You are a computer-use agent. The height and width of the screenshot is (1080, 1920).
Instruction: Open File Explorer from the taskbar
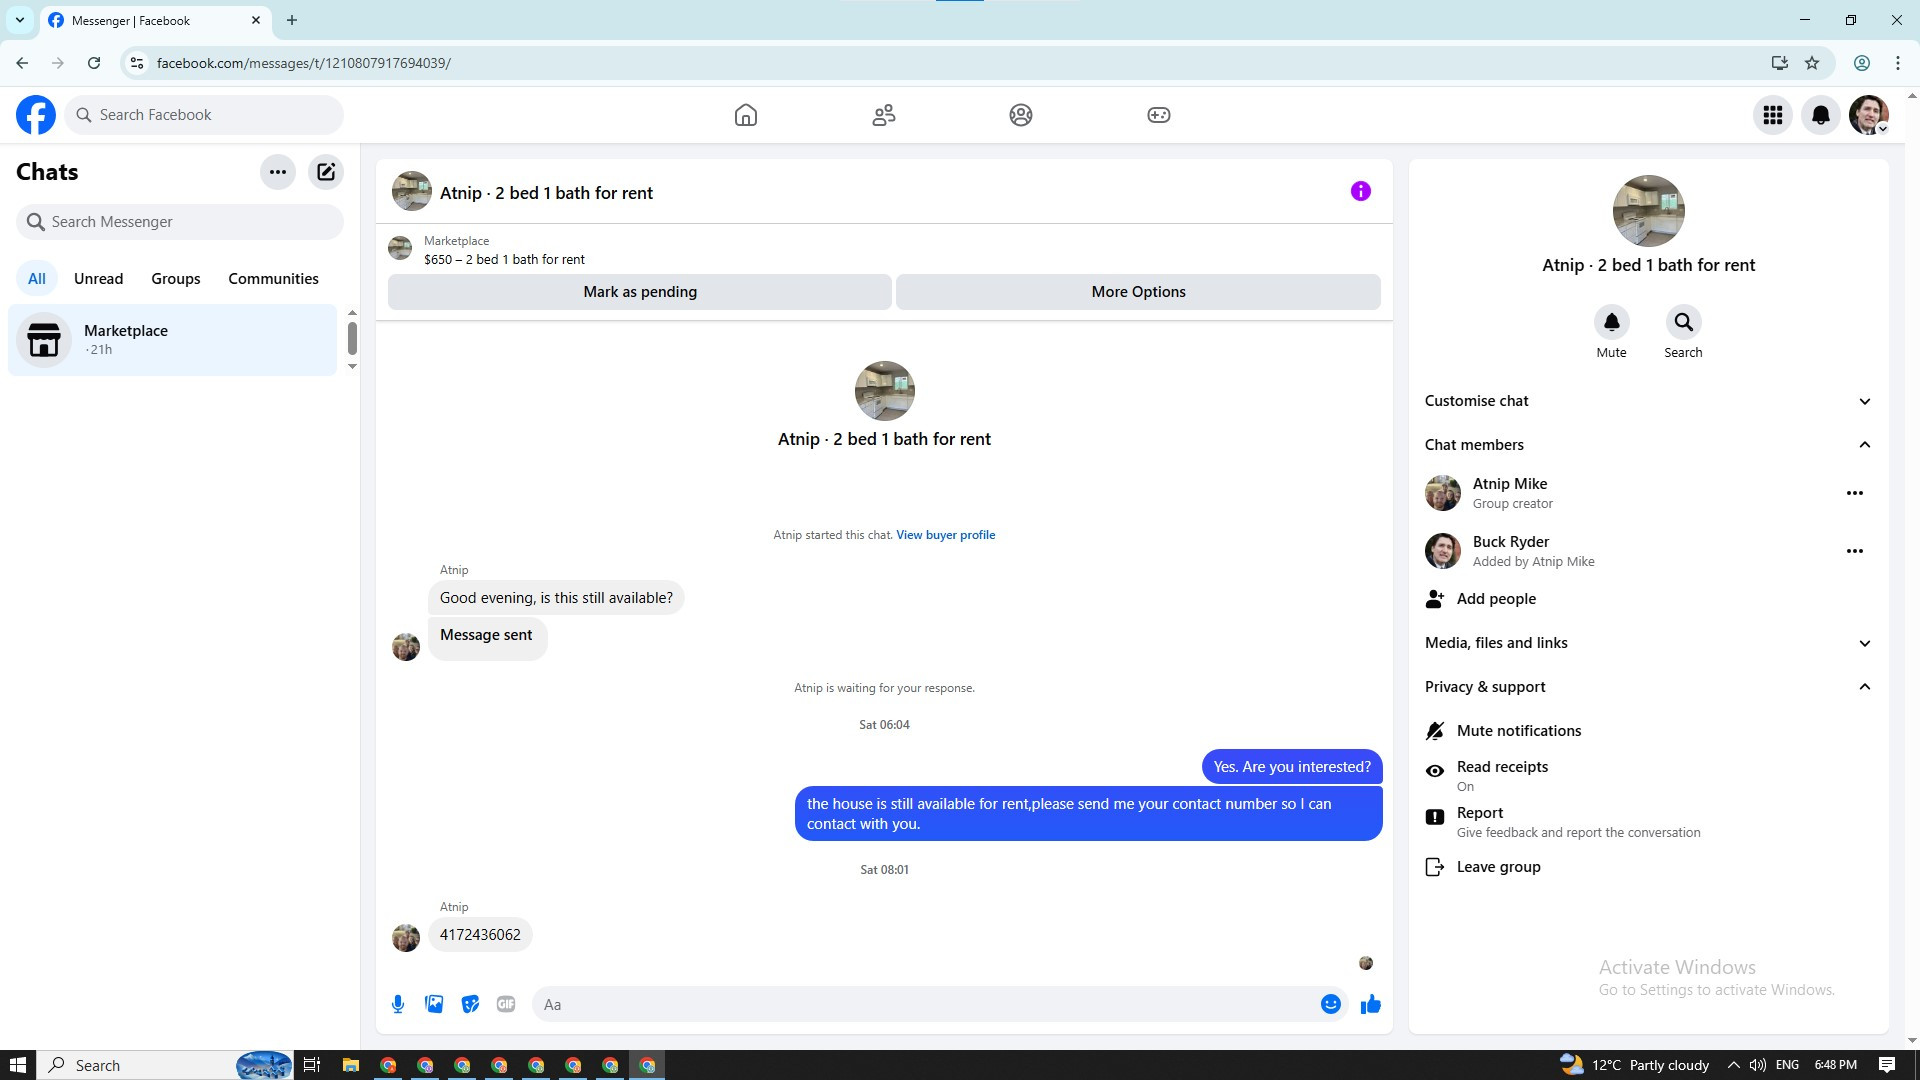click(x=350, y=1065)
